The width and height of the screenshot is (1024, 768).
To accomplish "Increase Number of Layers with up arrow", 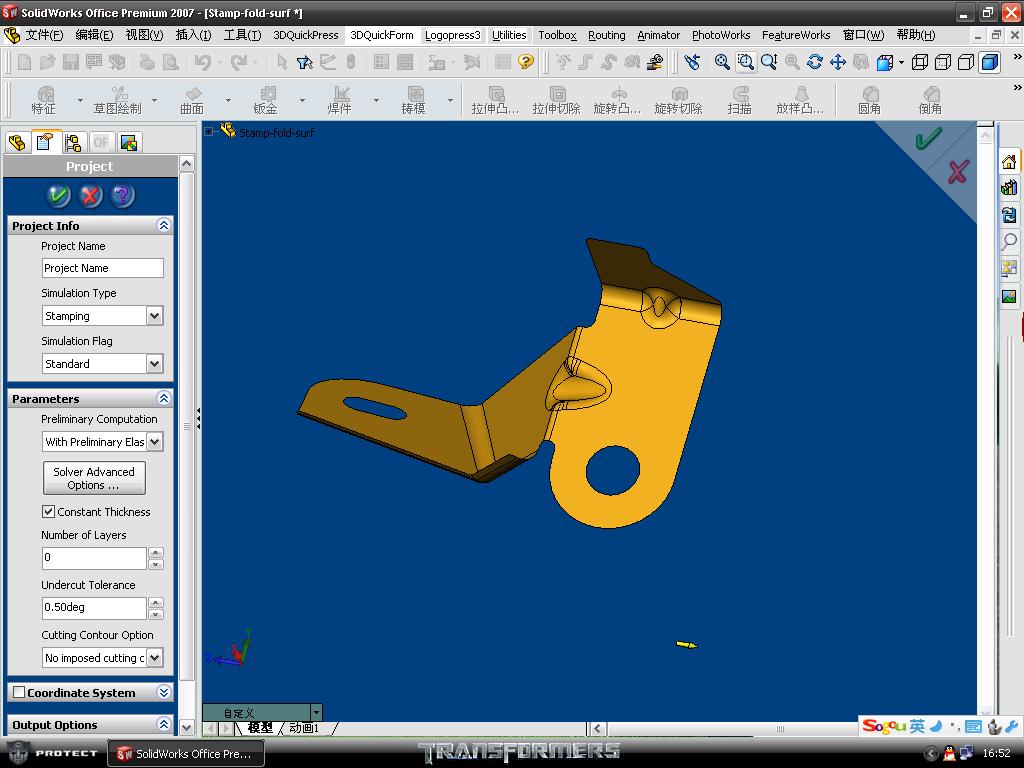I will pos(155,552).
